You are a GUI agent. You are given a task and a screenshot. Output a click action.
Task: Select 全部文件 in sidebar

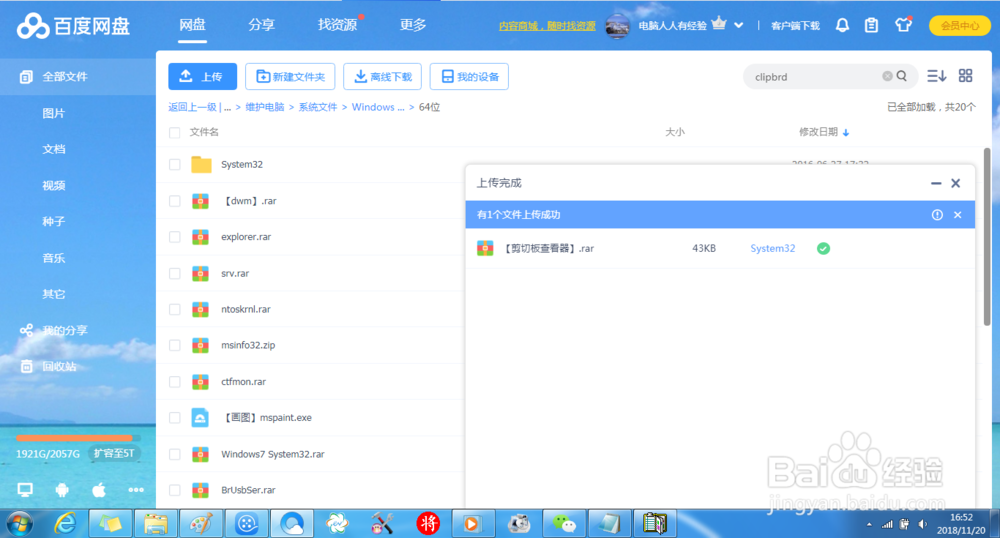tap(78, 76)
